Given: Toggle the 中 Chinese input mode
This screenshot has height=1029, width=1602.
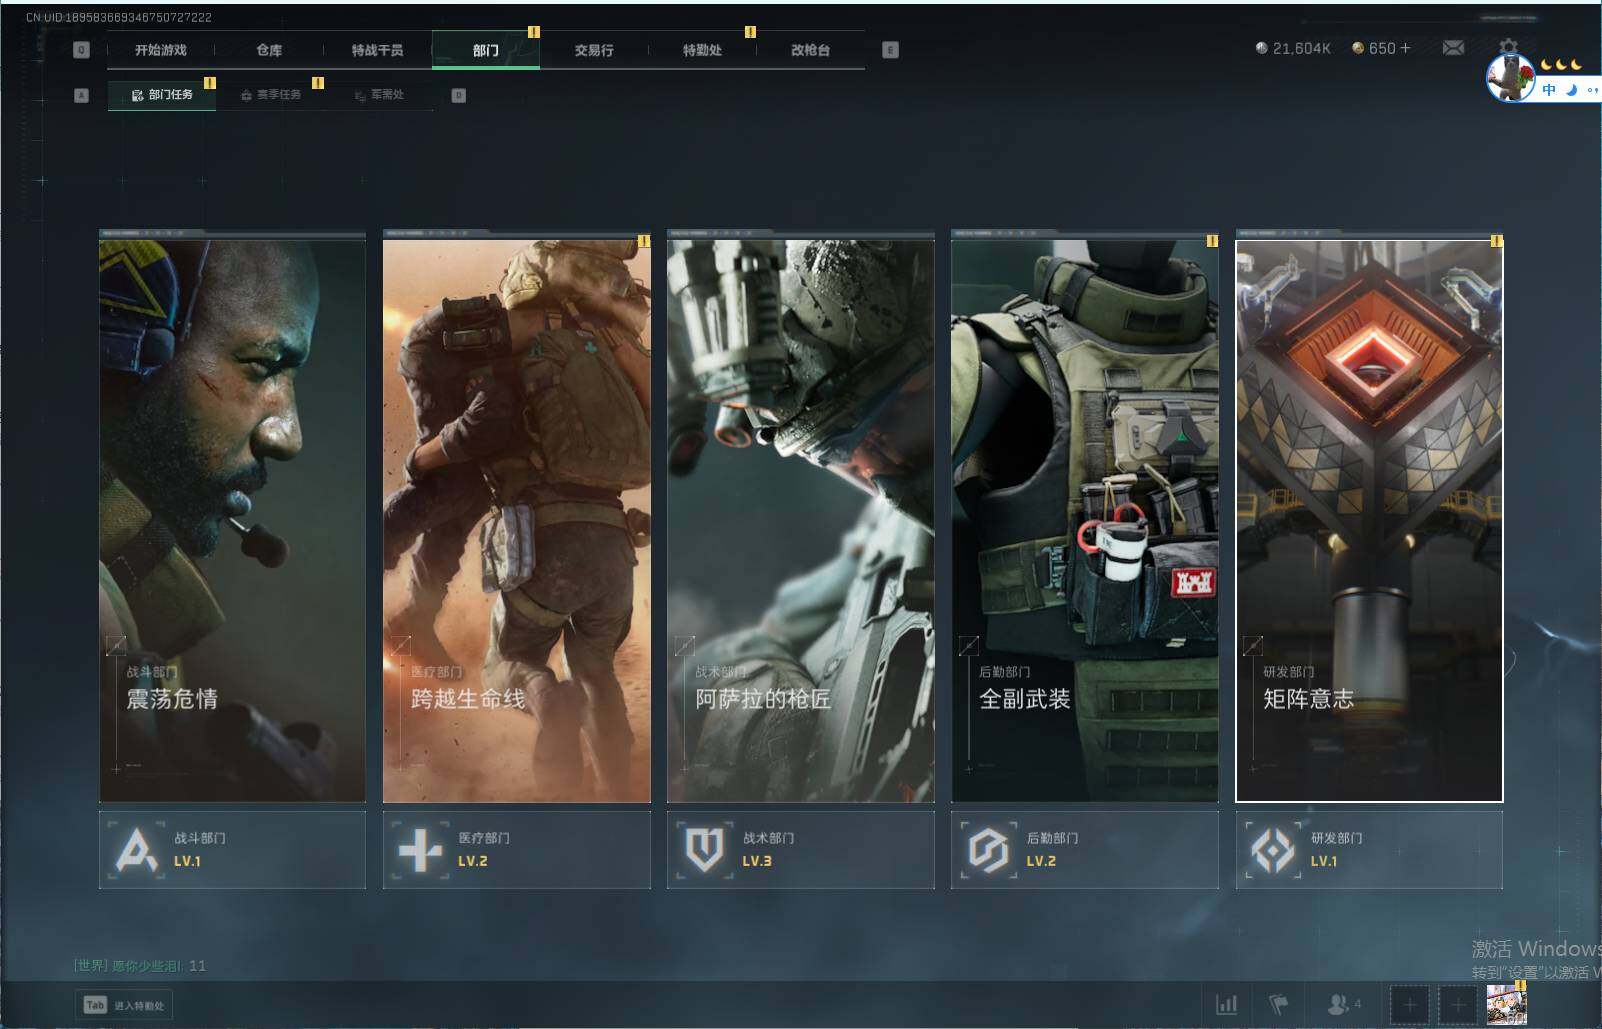Looking at the screenshot, I should pos(1549,90).
